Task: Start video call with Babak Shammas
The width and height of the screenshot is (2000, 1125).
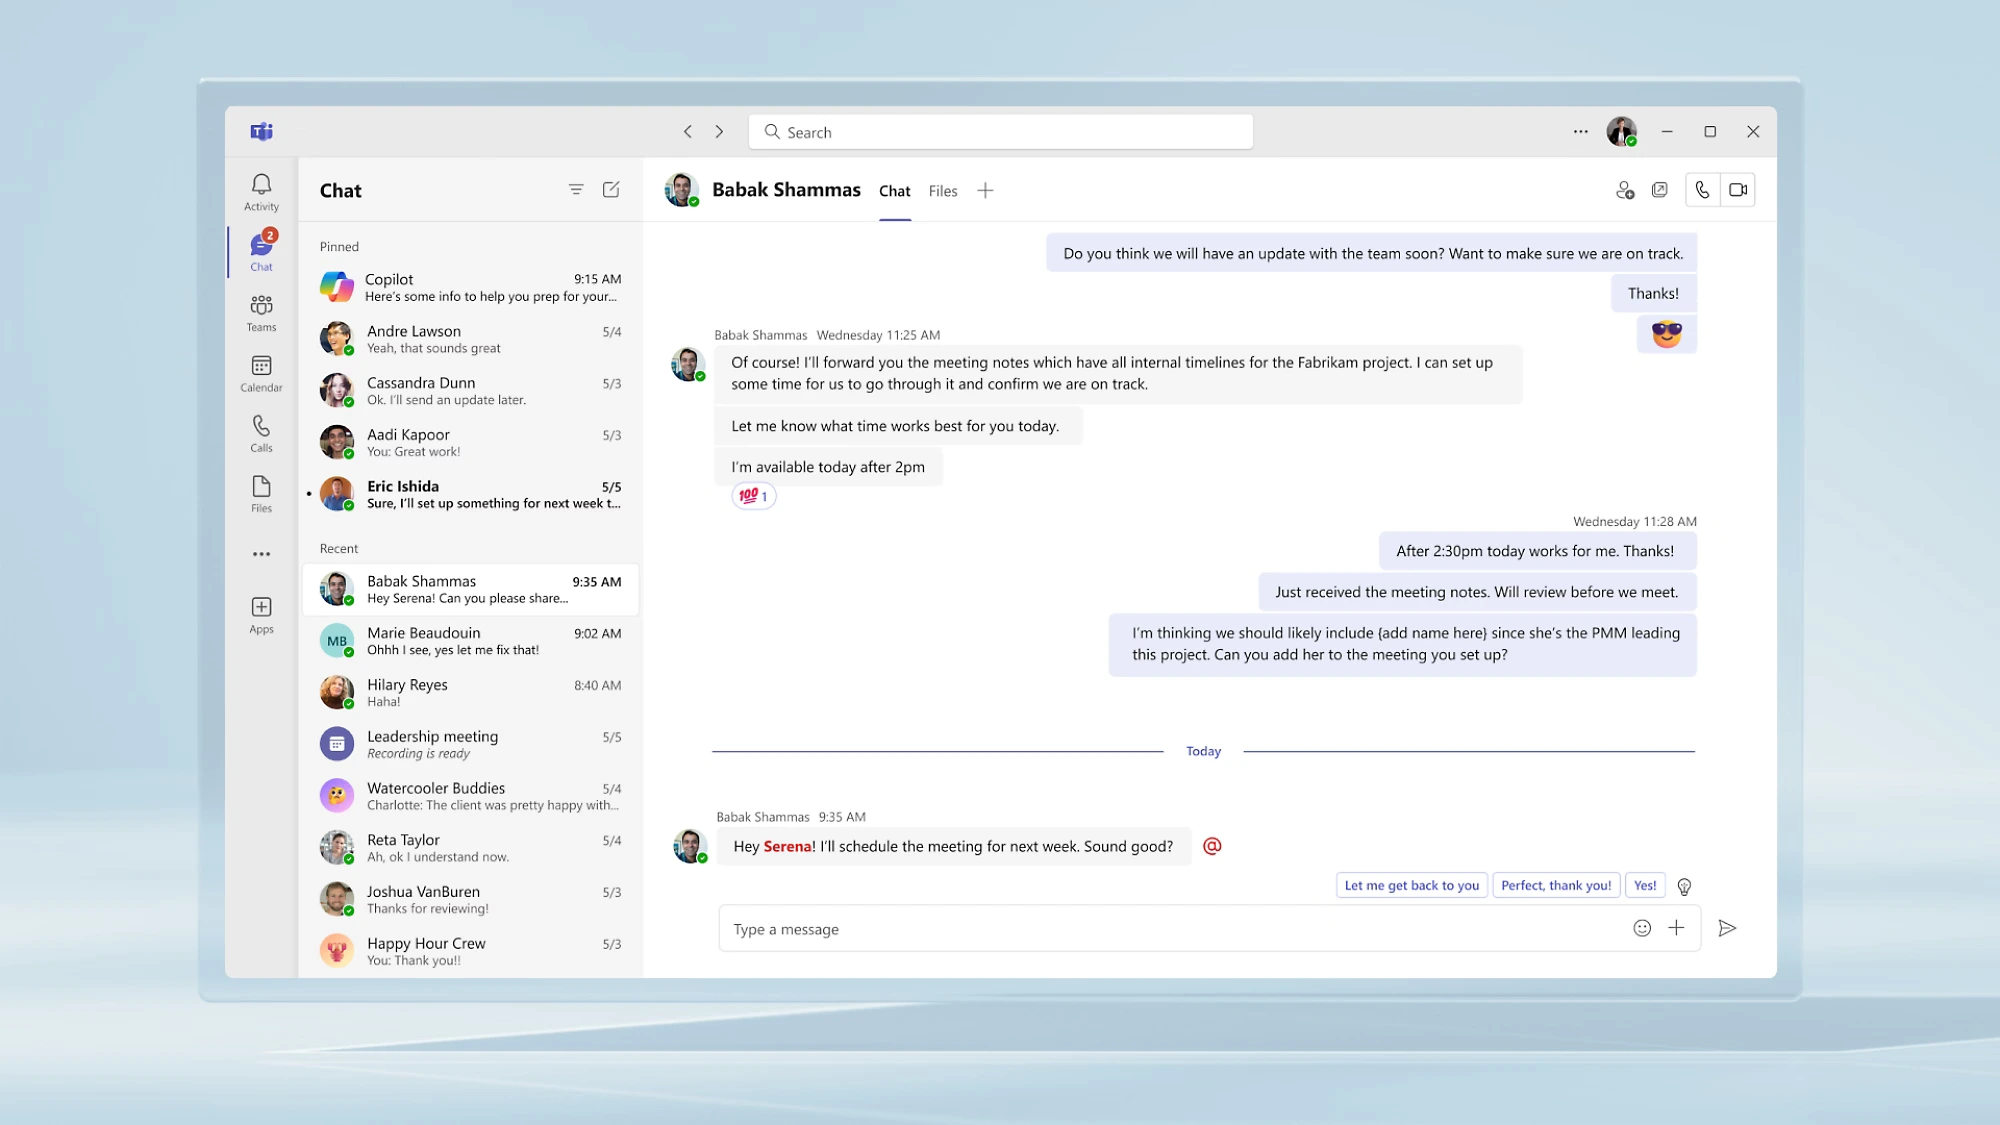Action: click(x=1738, y=190)
